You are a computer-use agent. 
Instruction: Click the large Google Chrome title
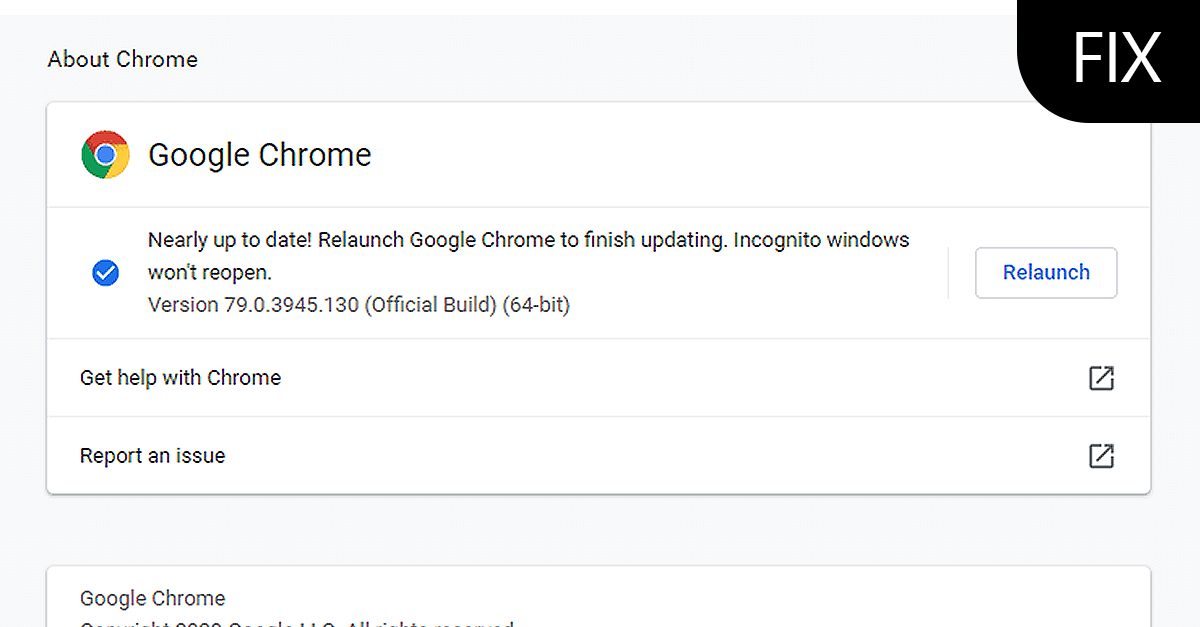(x=259, y=155)
